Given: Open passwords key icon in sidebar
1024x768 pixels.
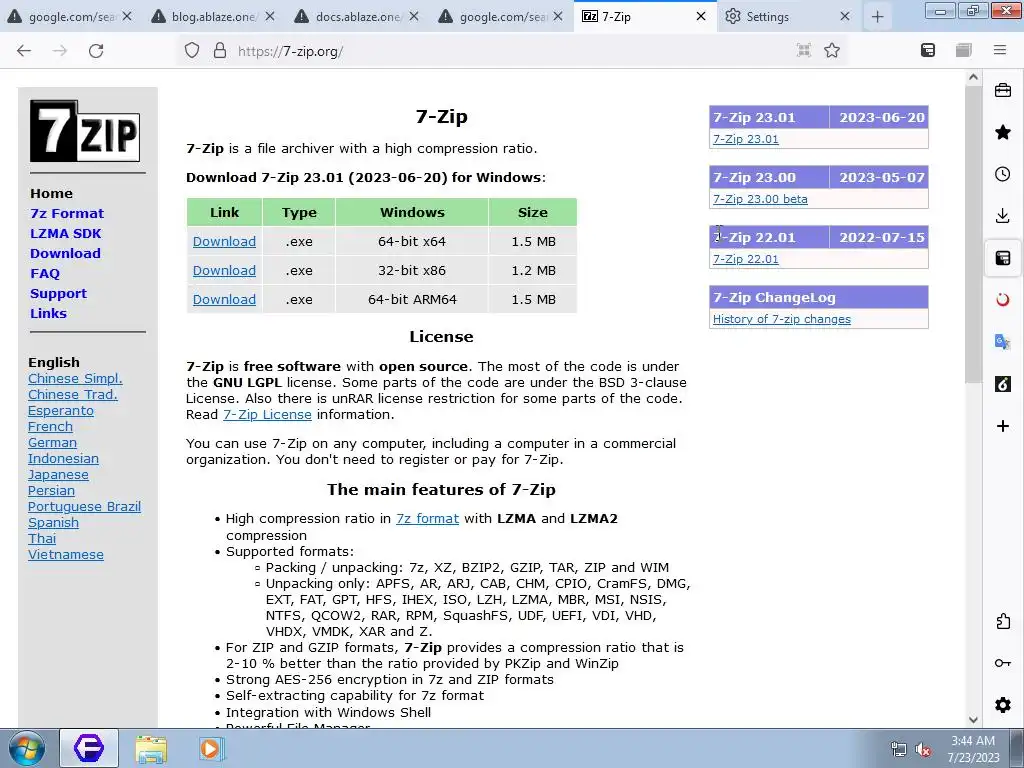Looking at the screenshot, I should click(x=1002, y=663).
